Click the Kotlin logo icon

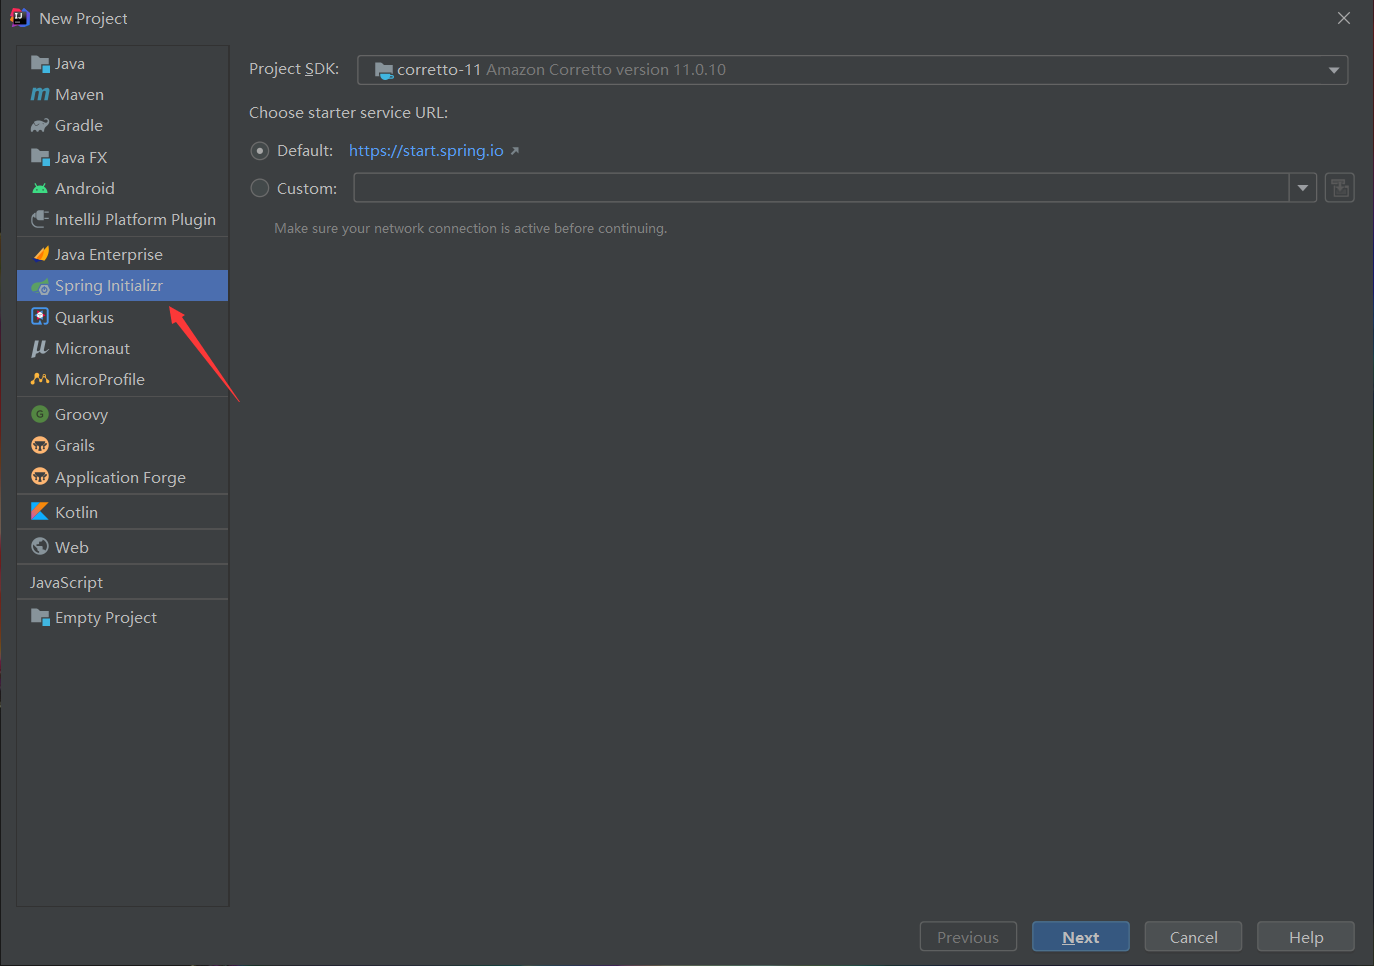[x=40, y=511]
